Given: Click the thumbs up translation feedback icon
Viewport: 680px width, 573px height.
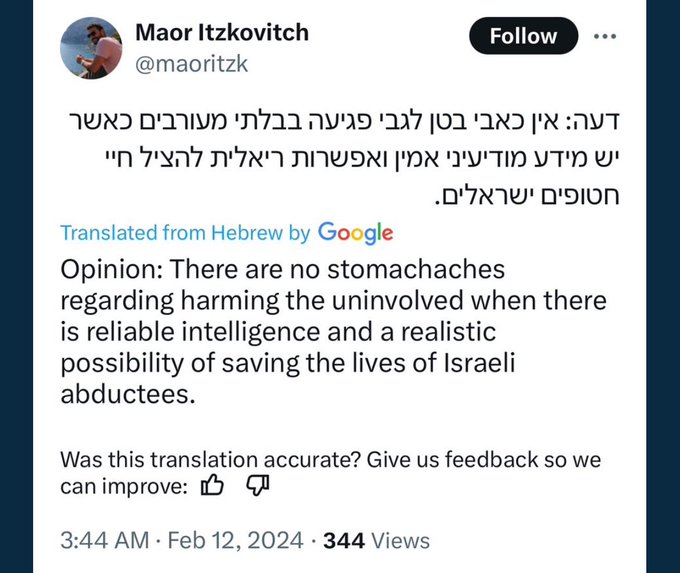Looking at the screenshot, I should (x=213, y=486).
